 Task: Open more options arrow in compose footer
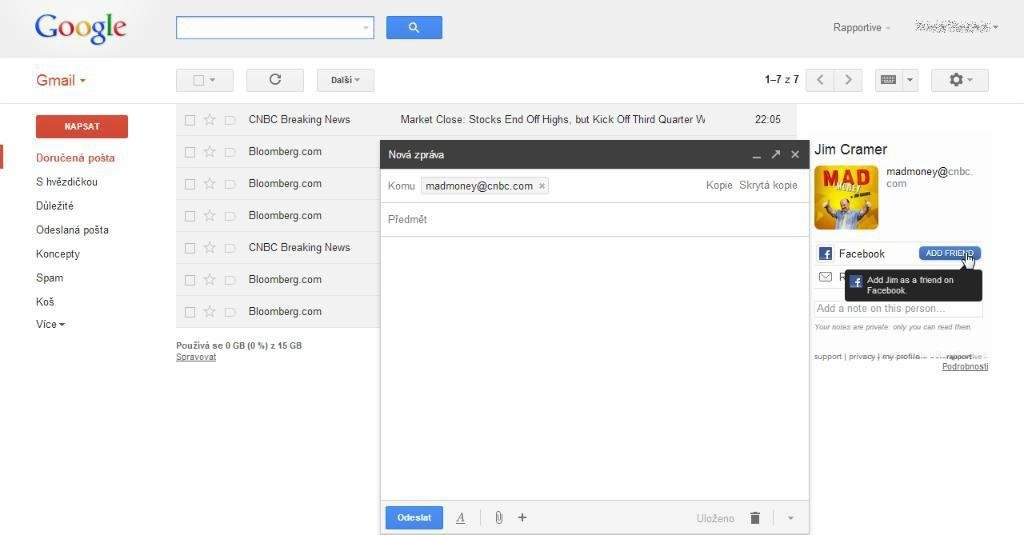(790, 518)
